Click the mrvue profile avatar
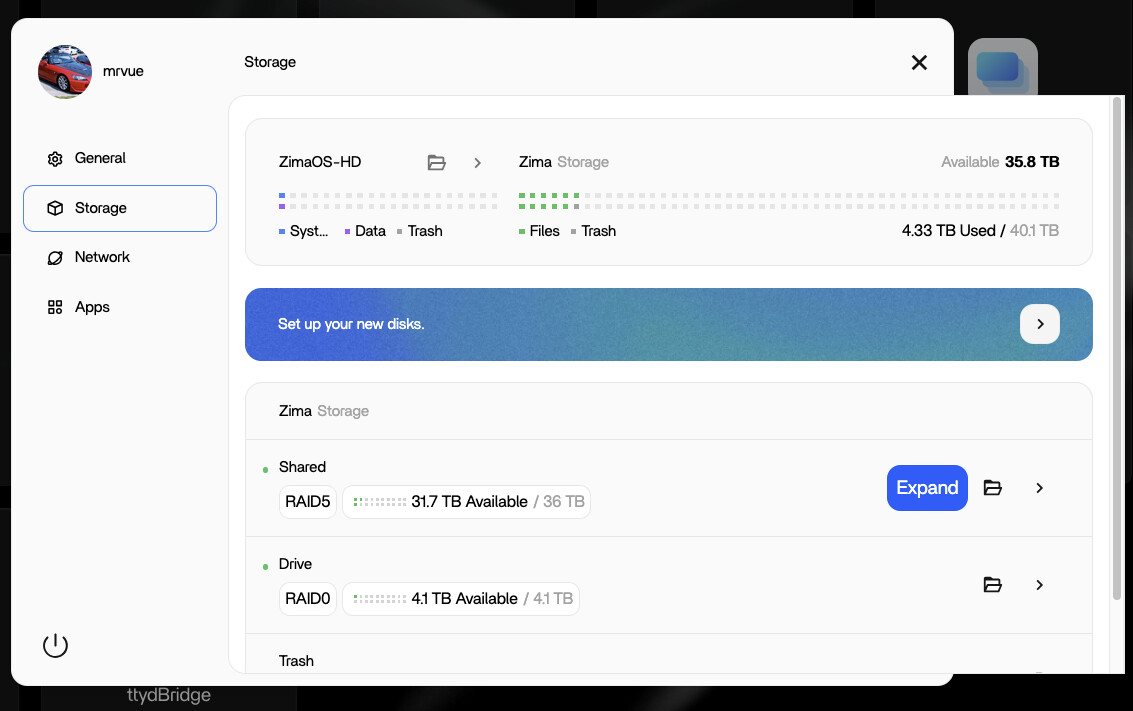This screenshot has height=711, width=1133. (65, 71)
